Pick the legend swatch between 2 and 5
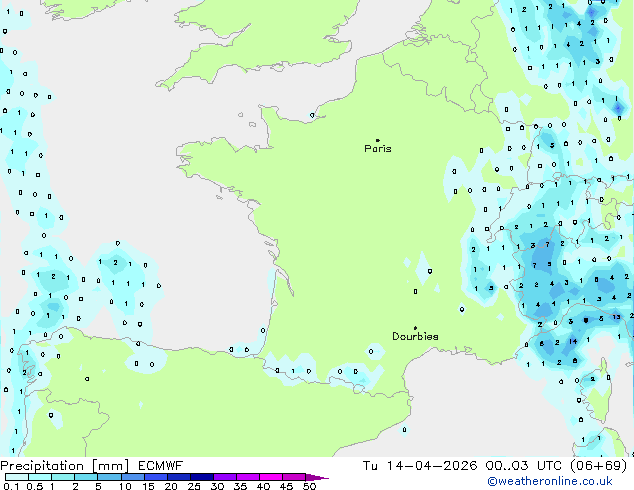Viewport: 634px width, 490px height. point(86,477)
